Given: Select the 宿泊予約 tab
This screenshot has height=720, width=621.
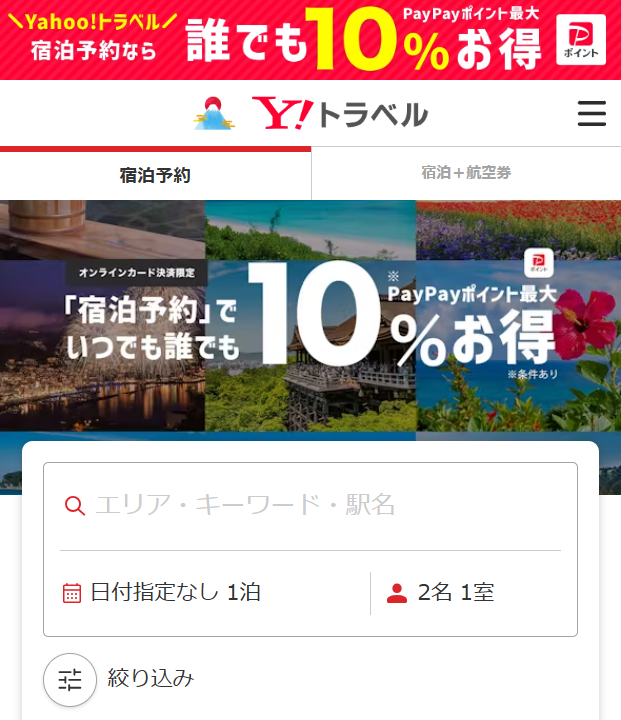Looking at the screenshot, I should tap(155, 175).
